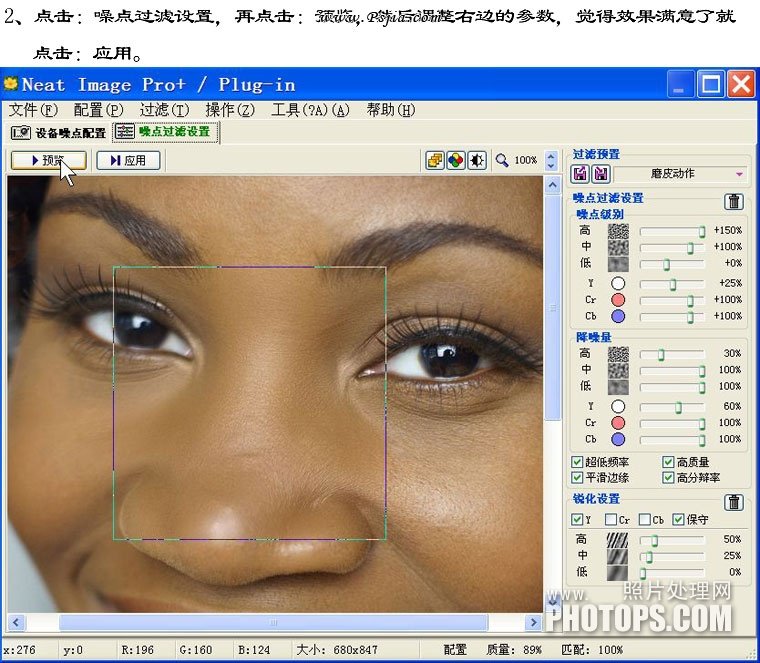
Task: Toggle the 高质量 checkbox
Action: tap(668, 462)
